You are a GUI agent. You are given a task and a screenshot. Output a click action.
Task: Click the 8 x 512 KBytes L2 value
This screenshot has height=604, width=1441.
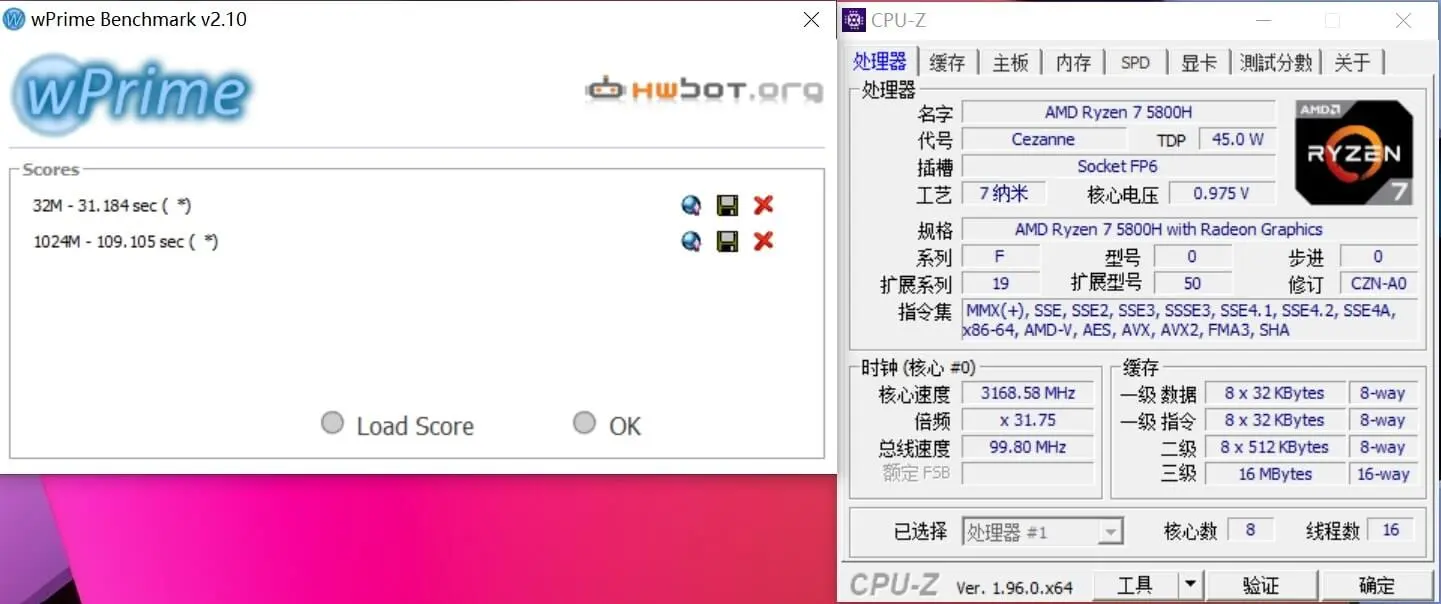[x=1274, y=447]
